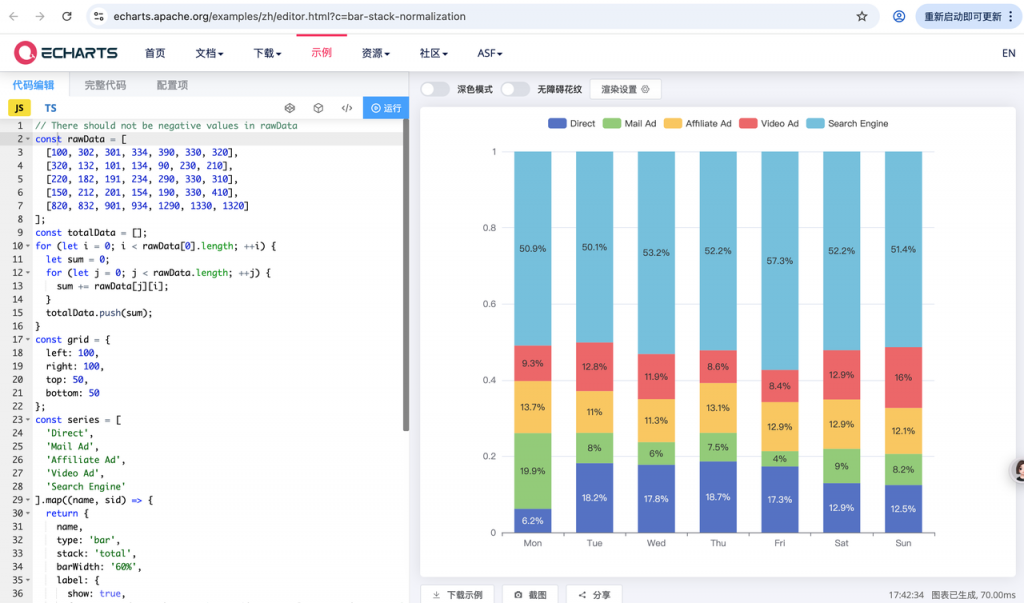
Task: Click the code editor vertical scrollbar
Action: click(406, 275)
